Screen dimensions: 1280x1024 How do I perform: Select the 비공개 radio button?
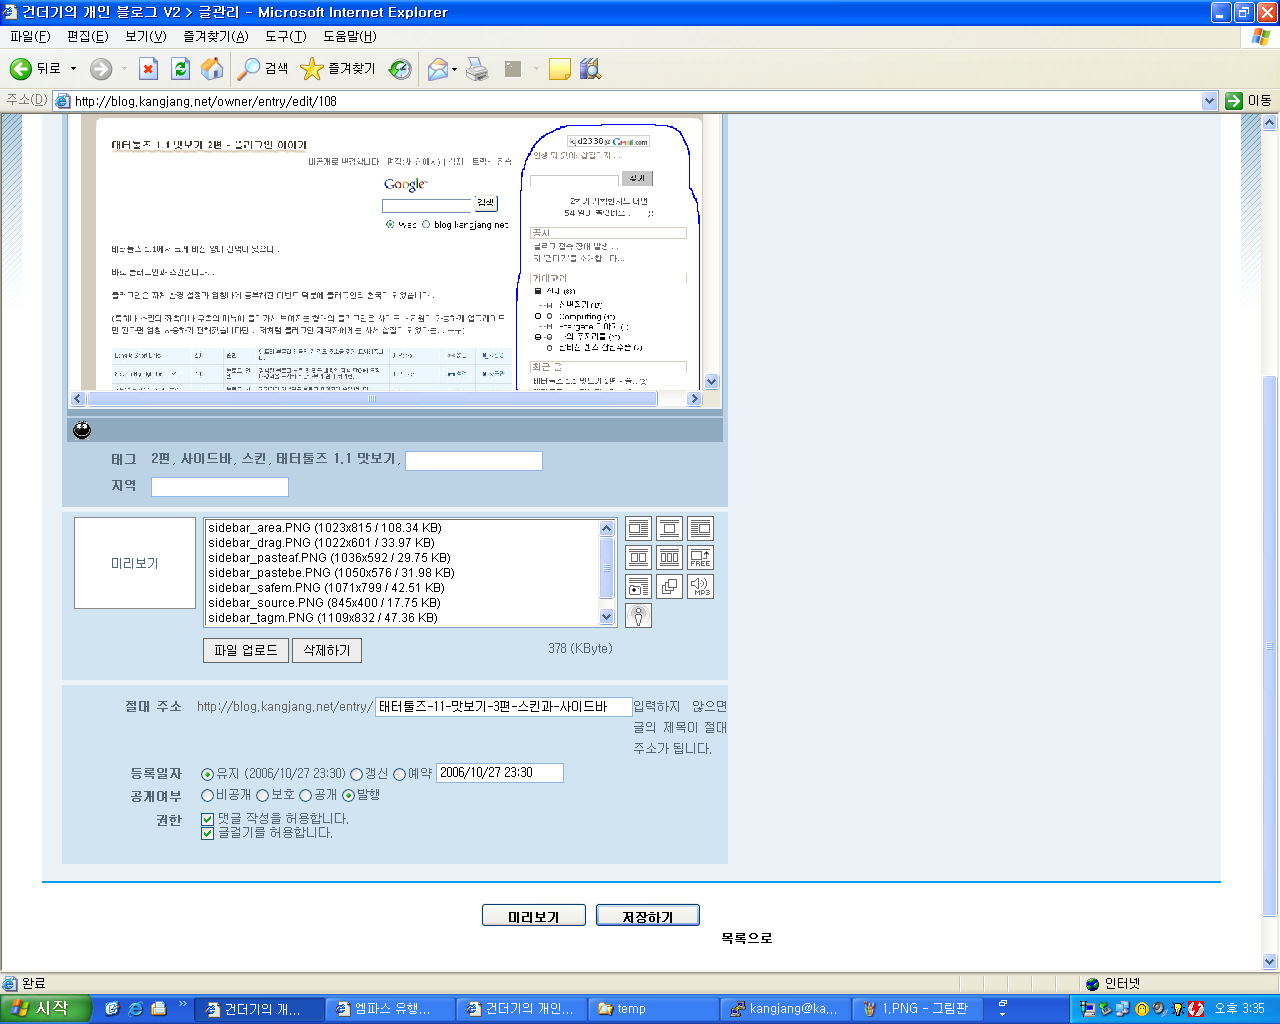click(207, 794)
